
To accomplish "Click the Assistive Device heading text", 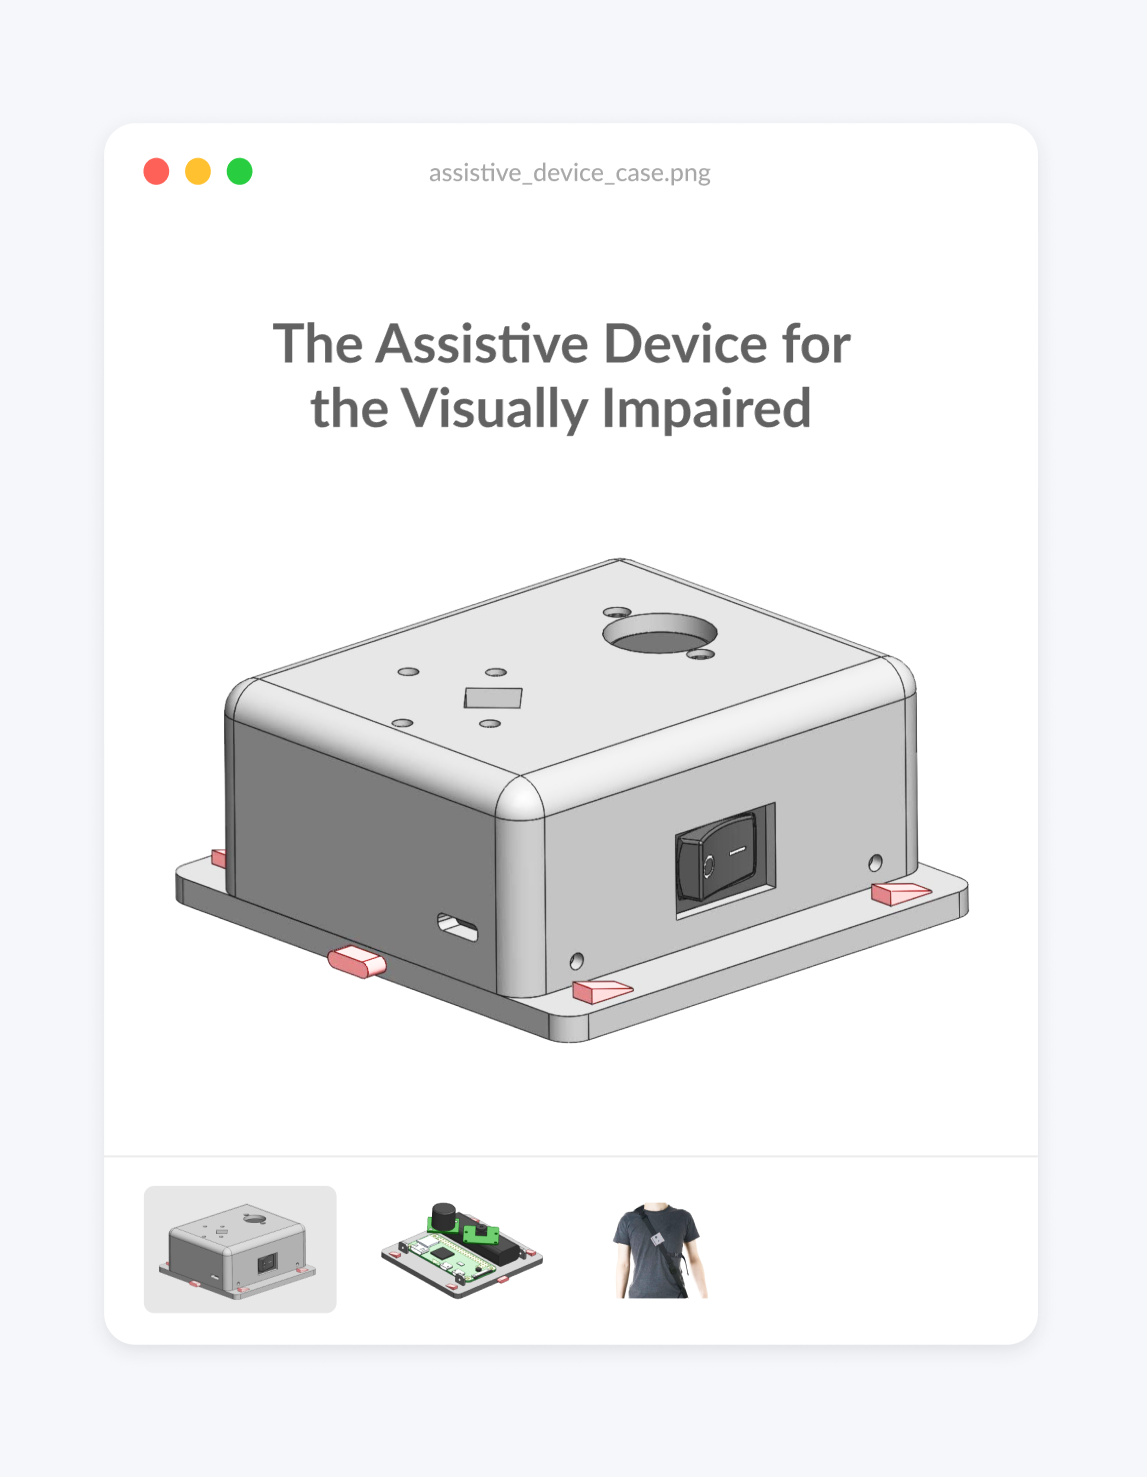I will click(x=561, y=376).
